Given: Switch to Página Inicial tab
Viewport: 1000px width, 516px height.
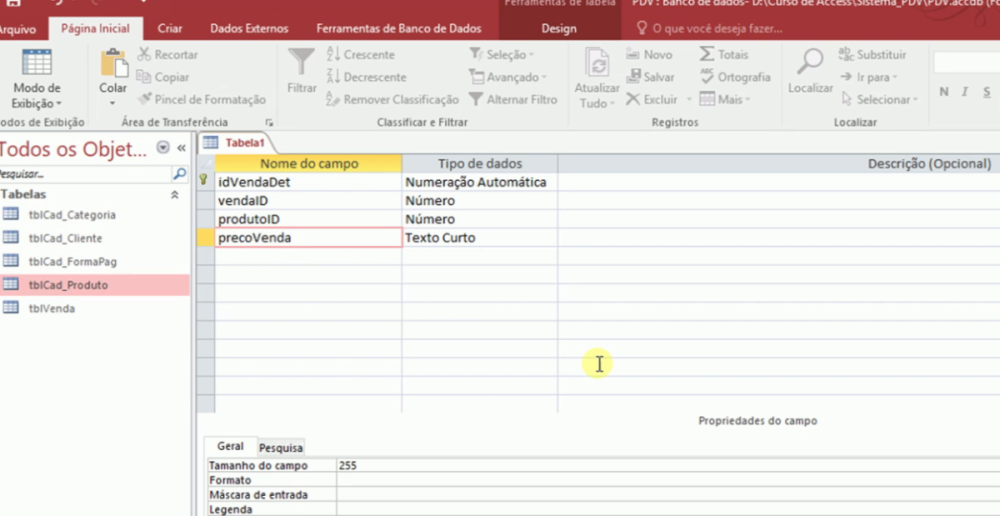Looking at the screenshot, I should coord(95,29).
